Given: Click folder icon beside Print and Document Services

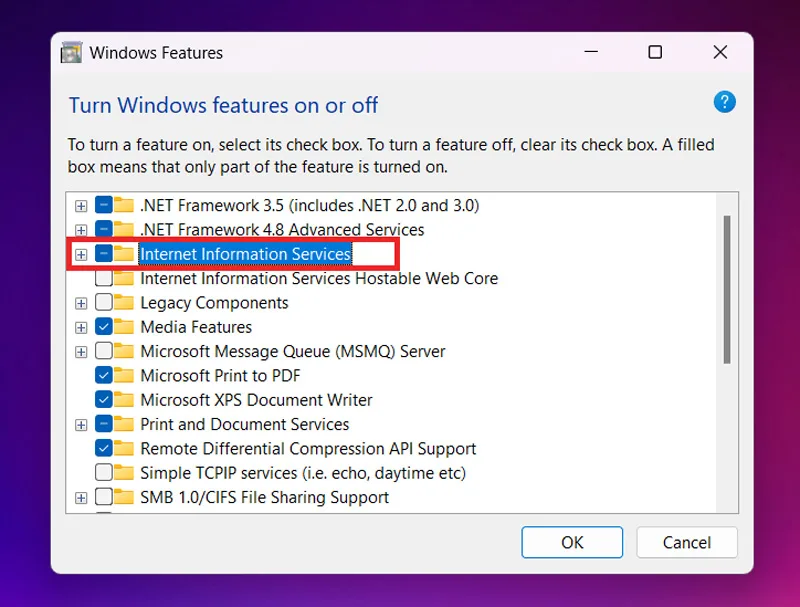Looking at the screenshot, I should [x=123, y=424].
